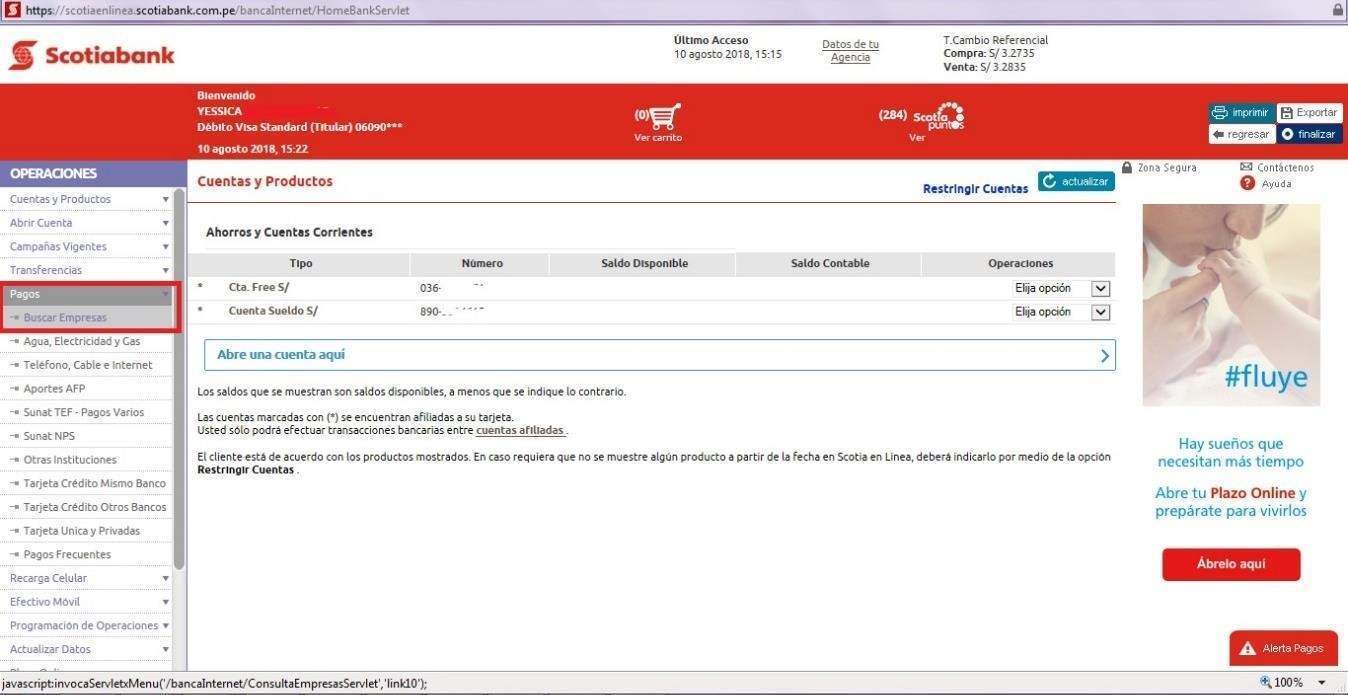Screen dimensions: 1348x695
Task: Click the Scotiabank logo
Action: click(92, 55)
